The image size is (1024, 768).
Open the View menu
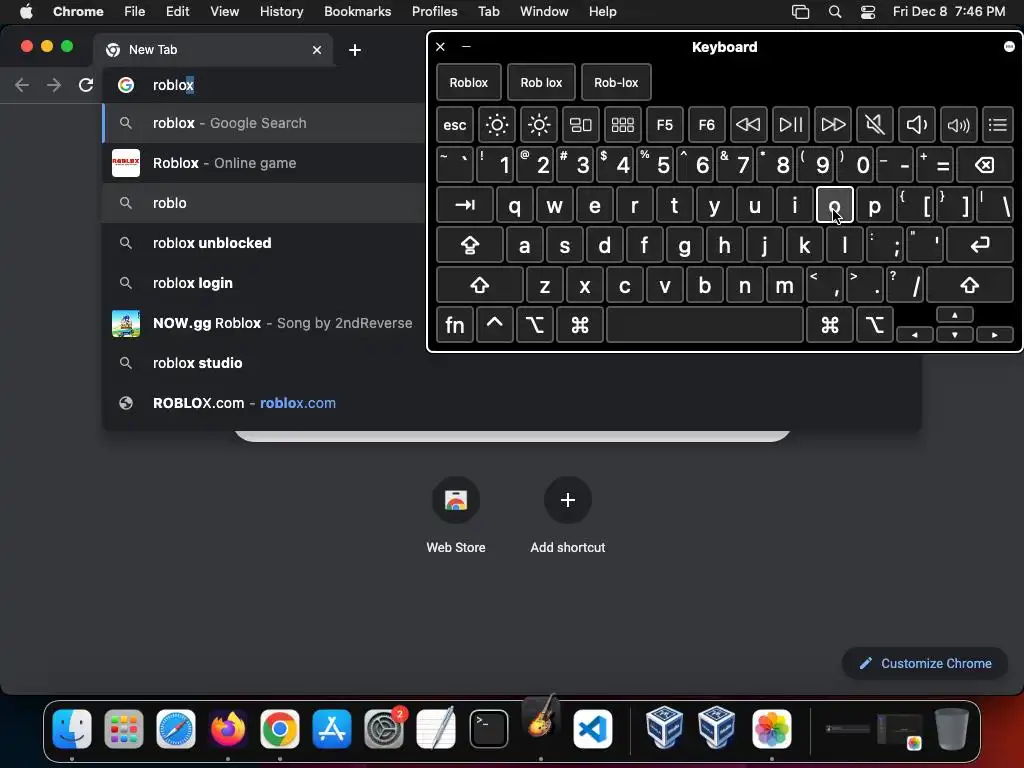click(224, 11)
